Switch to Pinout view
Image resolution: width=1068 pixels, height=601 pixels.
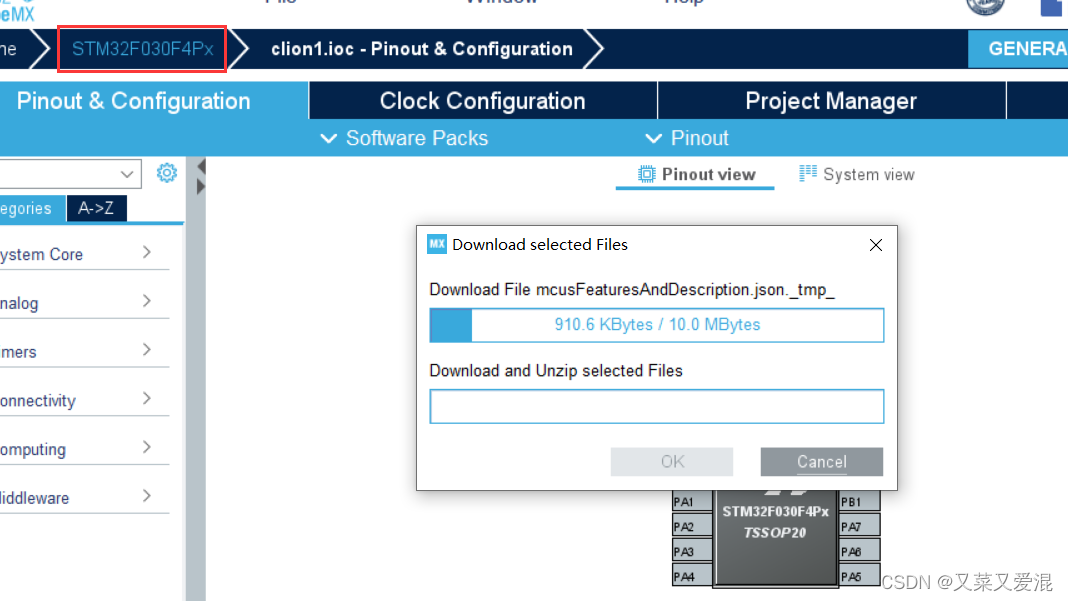[696, 174]
